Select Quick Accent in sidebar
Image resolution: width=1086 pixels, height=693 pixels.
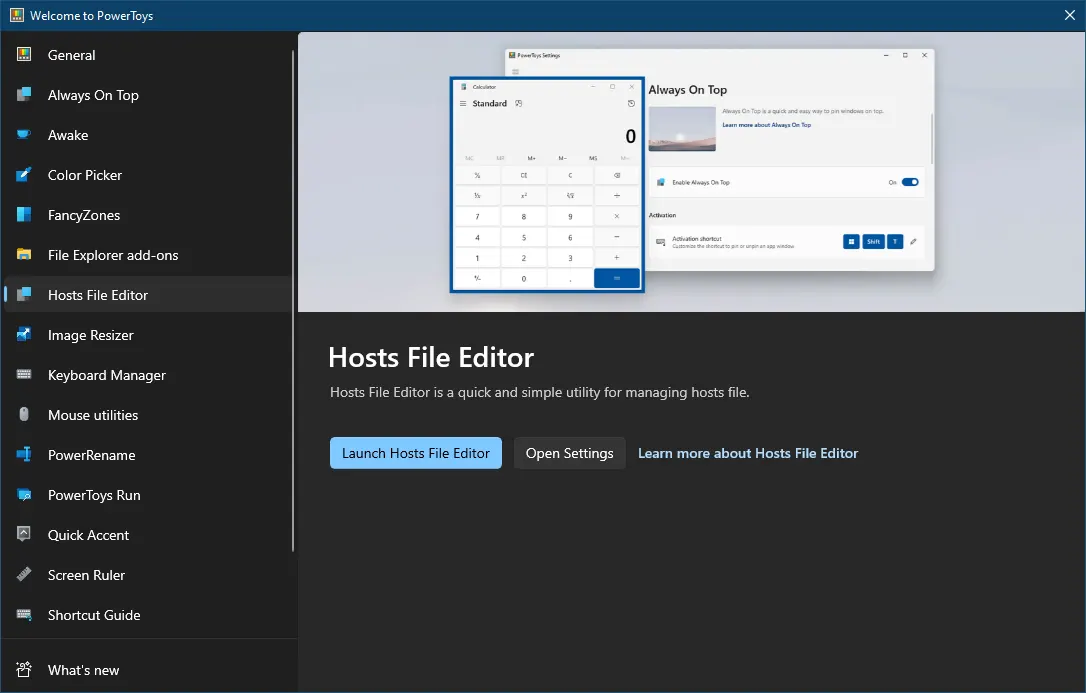(148, 534)
